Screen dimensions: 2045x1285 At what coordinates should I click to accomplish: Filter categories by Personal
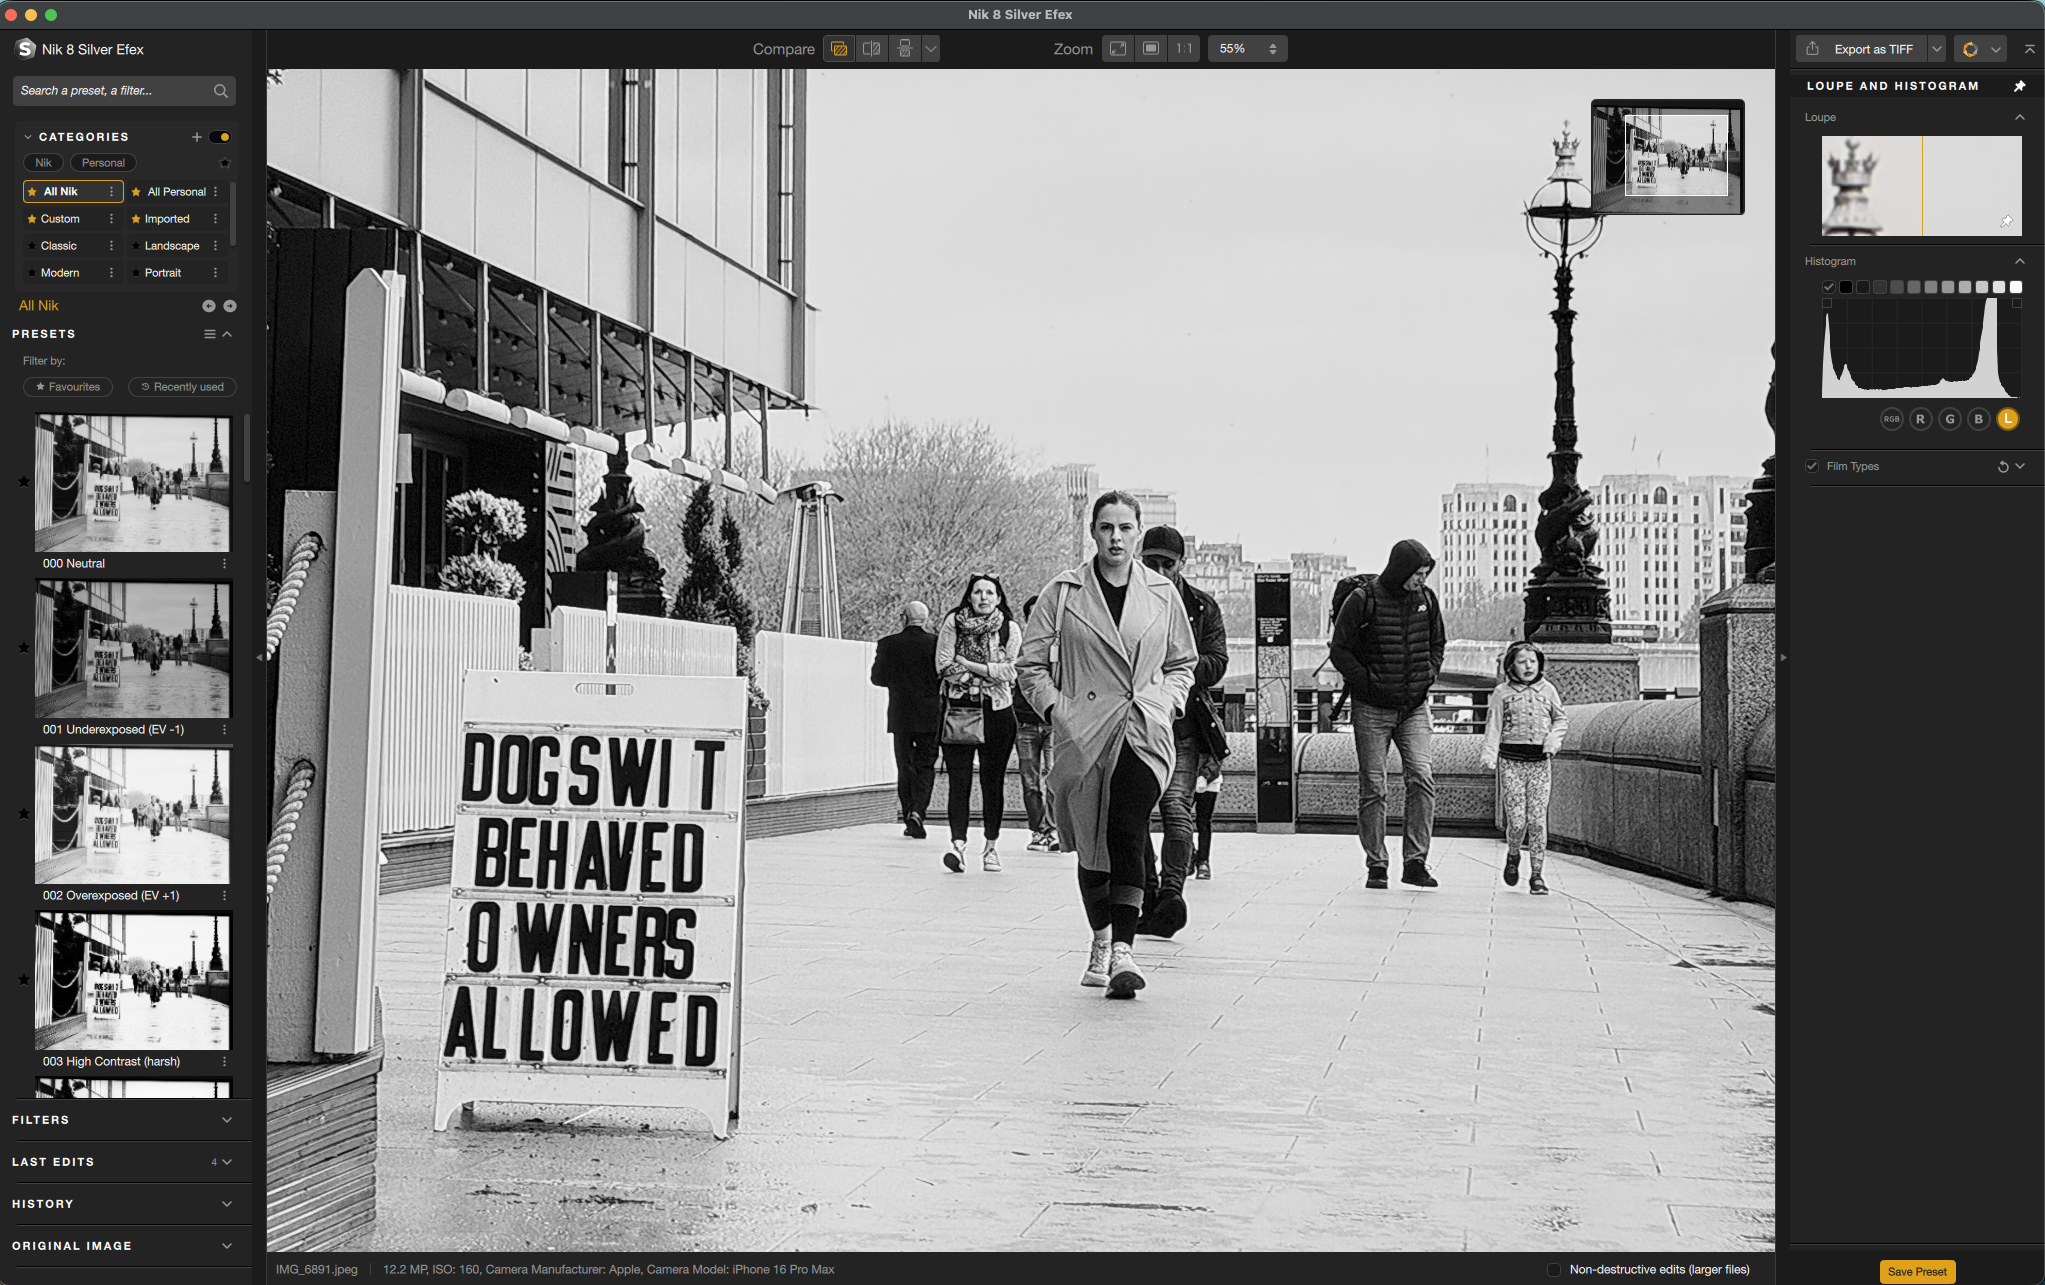103,163
